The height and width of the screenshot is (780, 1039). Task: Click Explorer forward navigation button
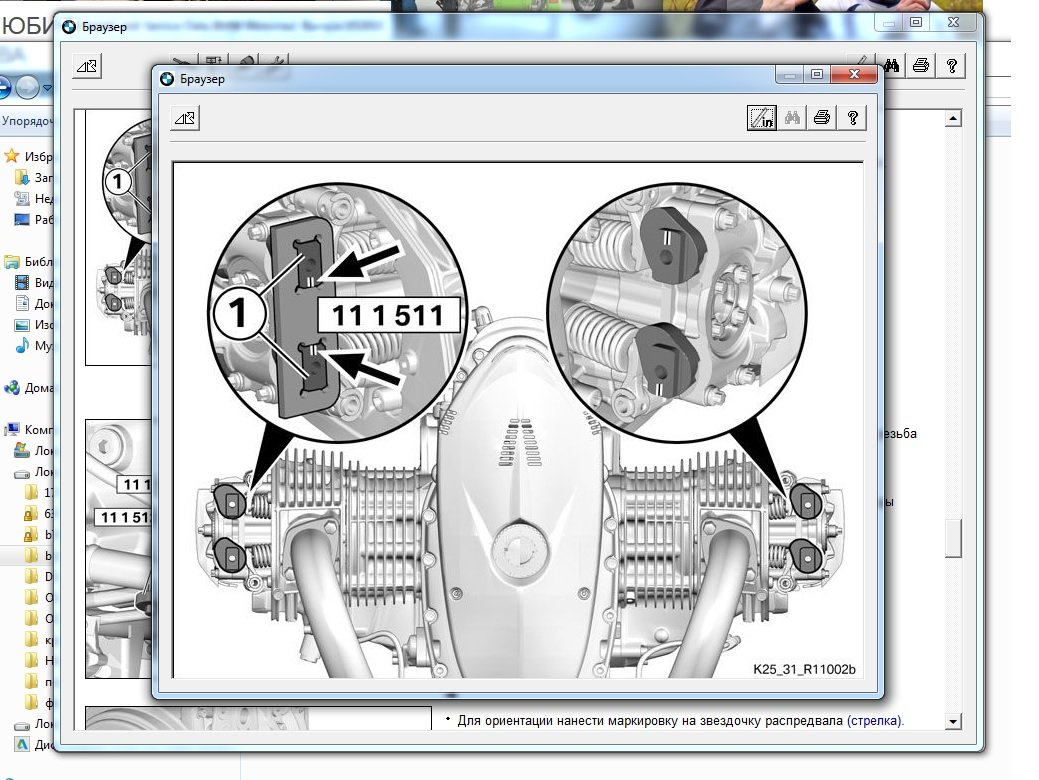[27, 88]
